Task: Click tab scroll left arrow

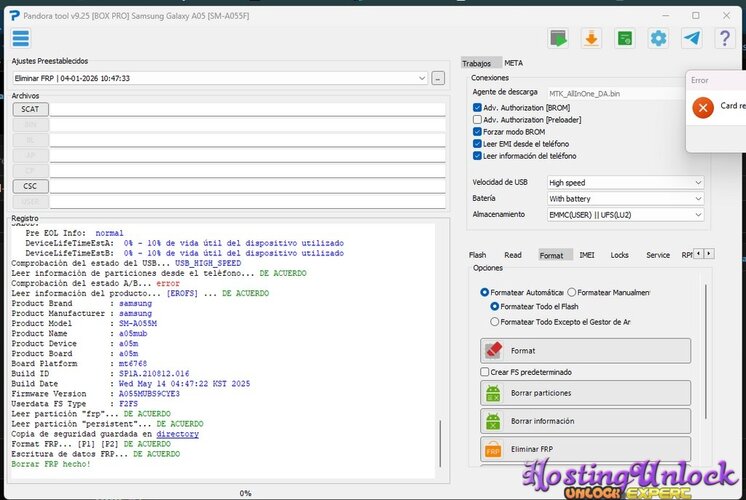Action: 698,254
